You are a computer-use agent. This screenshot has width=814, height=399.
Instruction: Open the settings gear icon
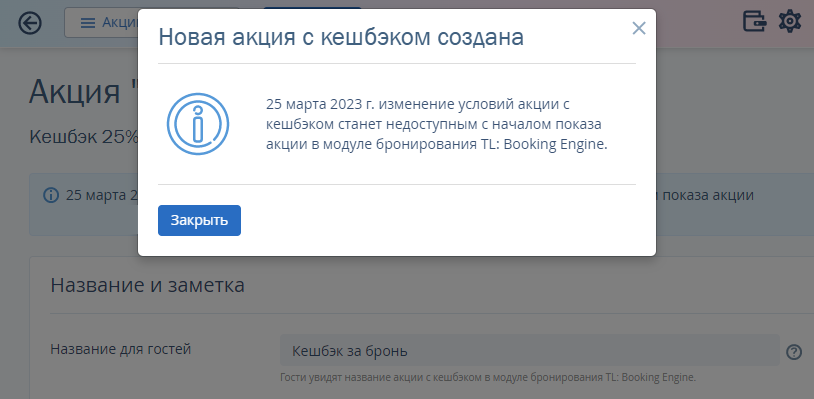coord(790,21)
